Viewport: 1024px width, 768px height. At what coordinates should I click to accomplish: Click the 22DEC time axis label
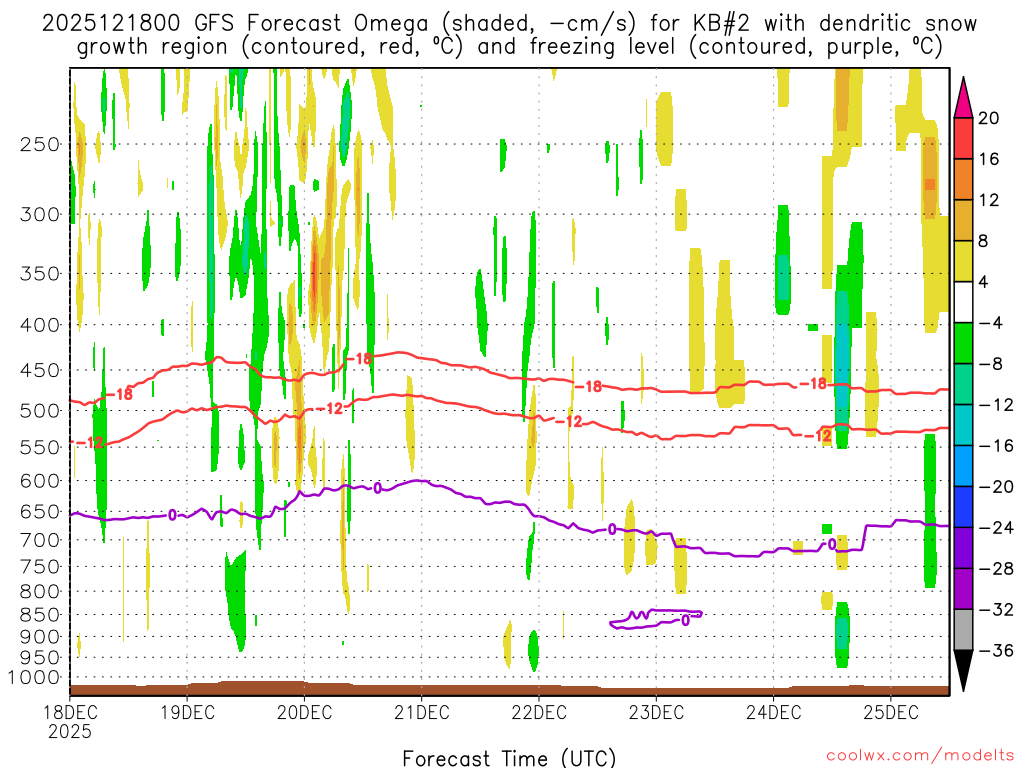(x=539, y=712)
